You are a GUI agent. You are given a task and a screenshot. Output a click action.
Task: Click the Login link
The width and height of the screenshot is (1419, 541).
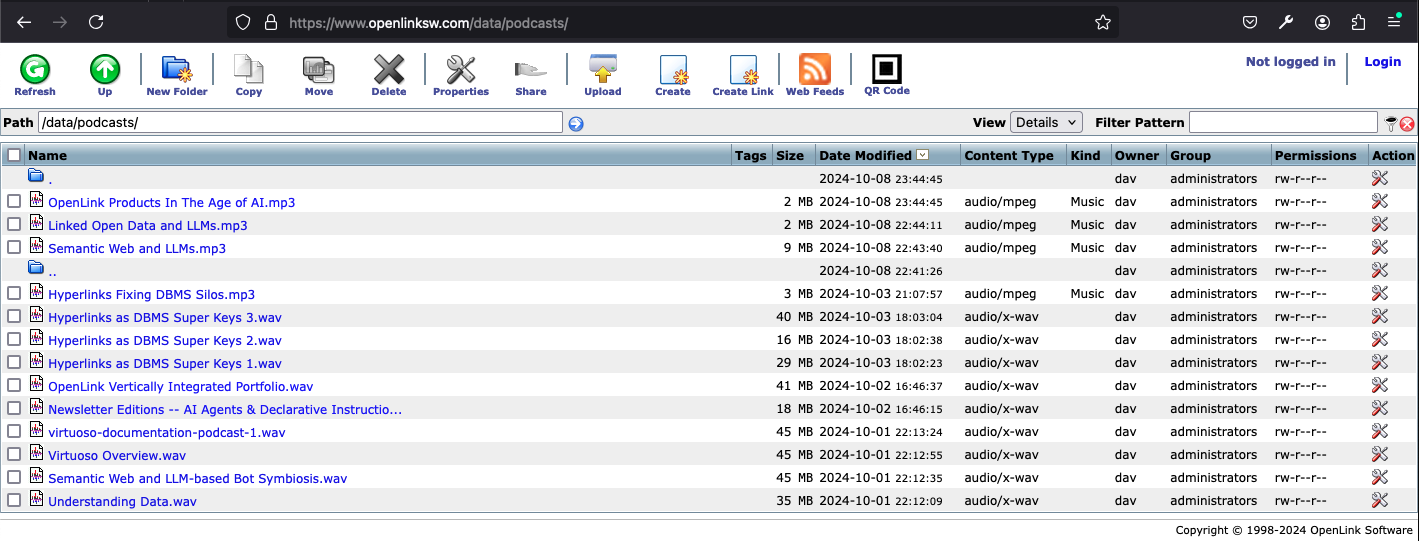(1383, 61)
